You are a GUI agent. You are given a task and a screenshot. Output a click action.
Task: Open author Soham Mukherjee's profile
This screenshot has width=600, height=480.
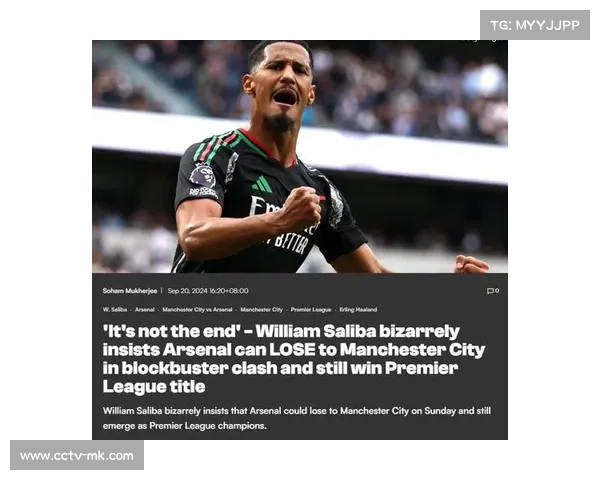pyautogui.click(x=130, y=291)
